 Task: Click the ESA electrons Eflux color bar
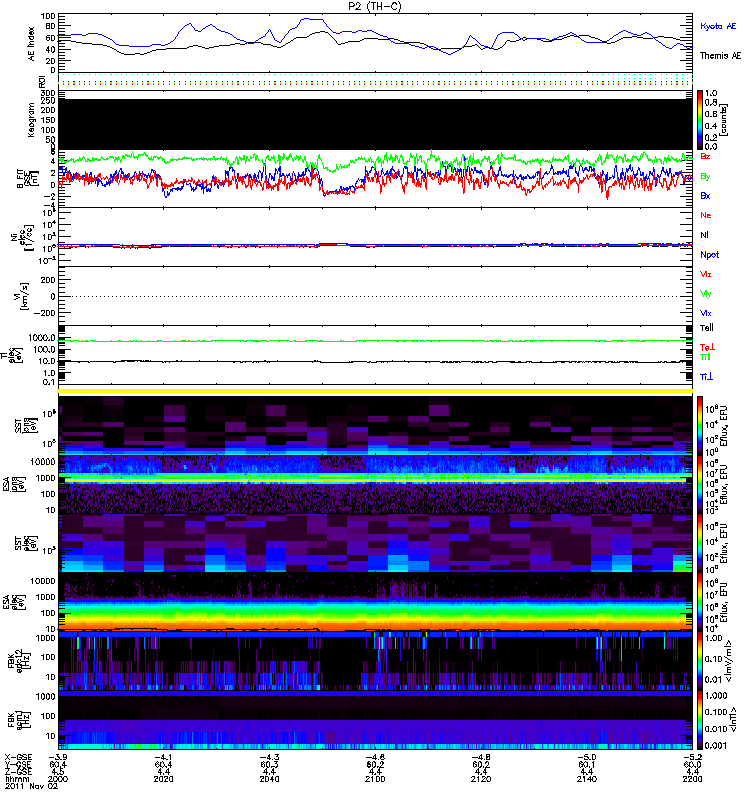point(700,602)
